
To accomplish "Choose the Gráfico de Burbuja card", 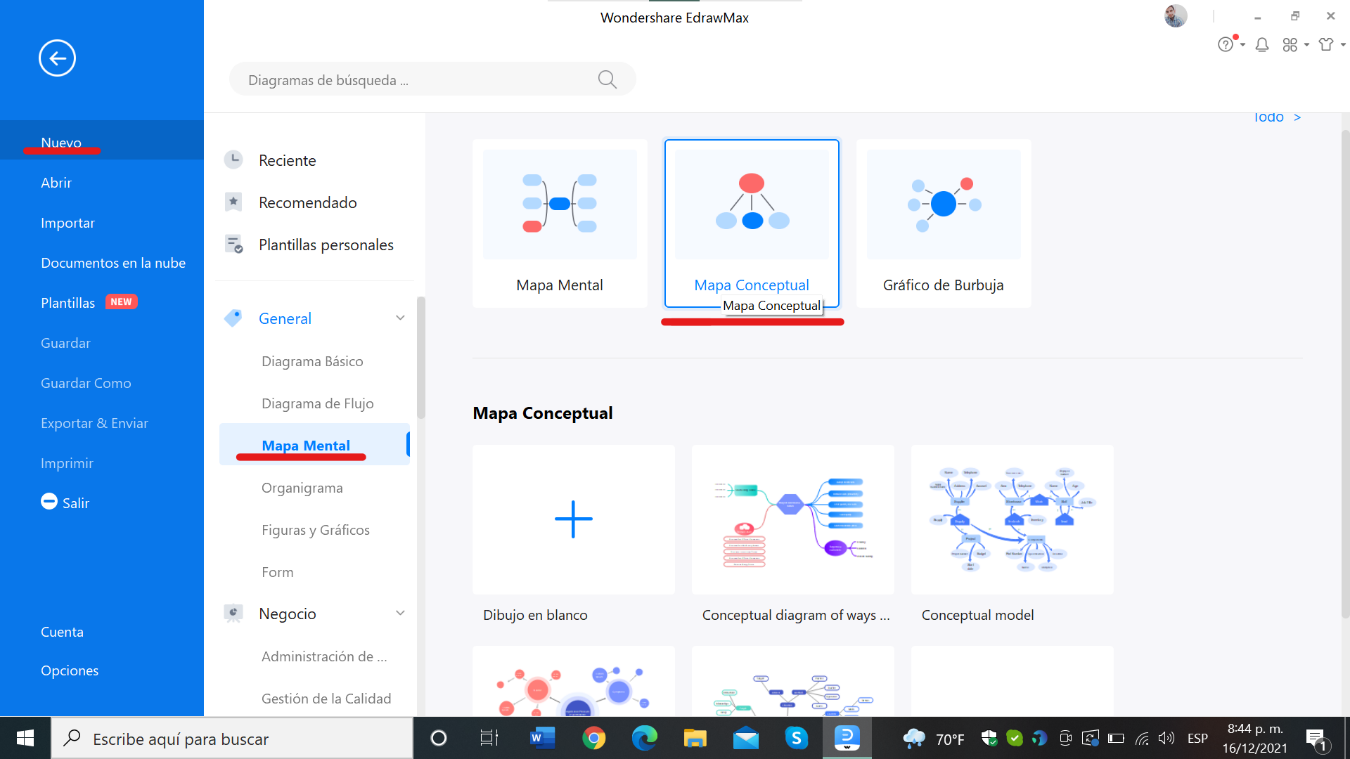I will pyautogui.click(x=943, y=223).
